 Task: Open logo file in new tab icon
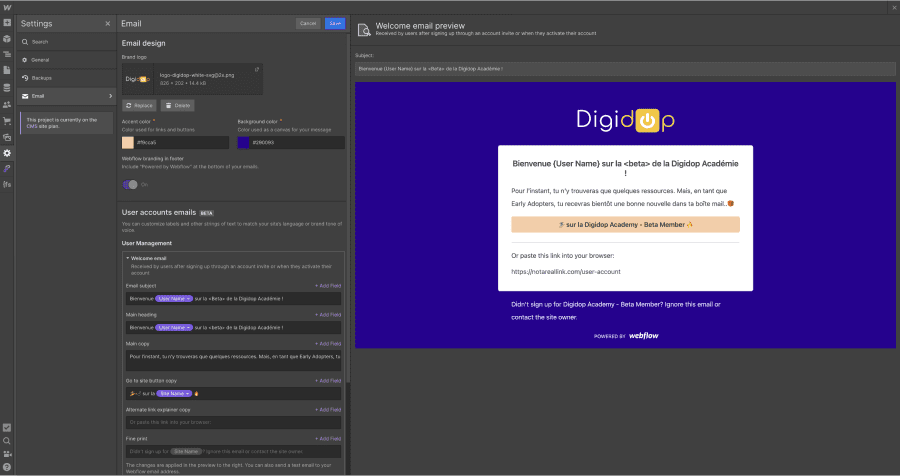[x=257, y=69]
